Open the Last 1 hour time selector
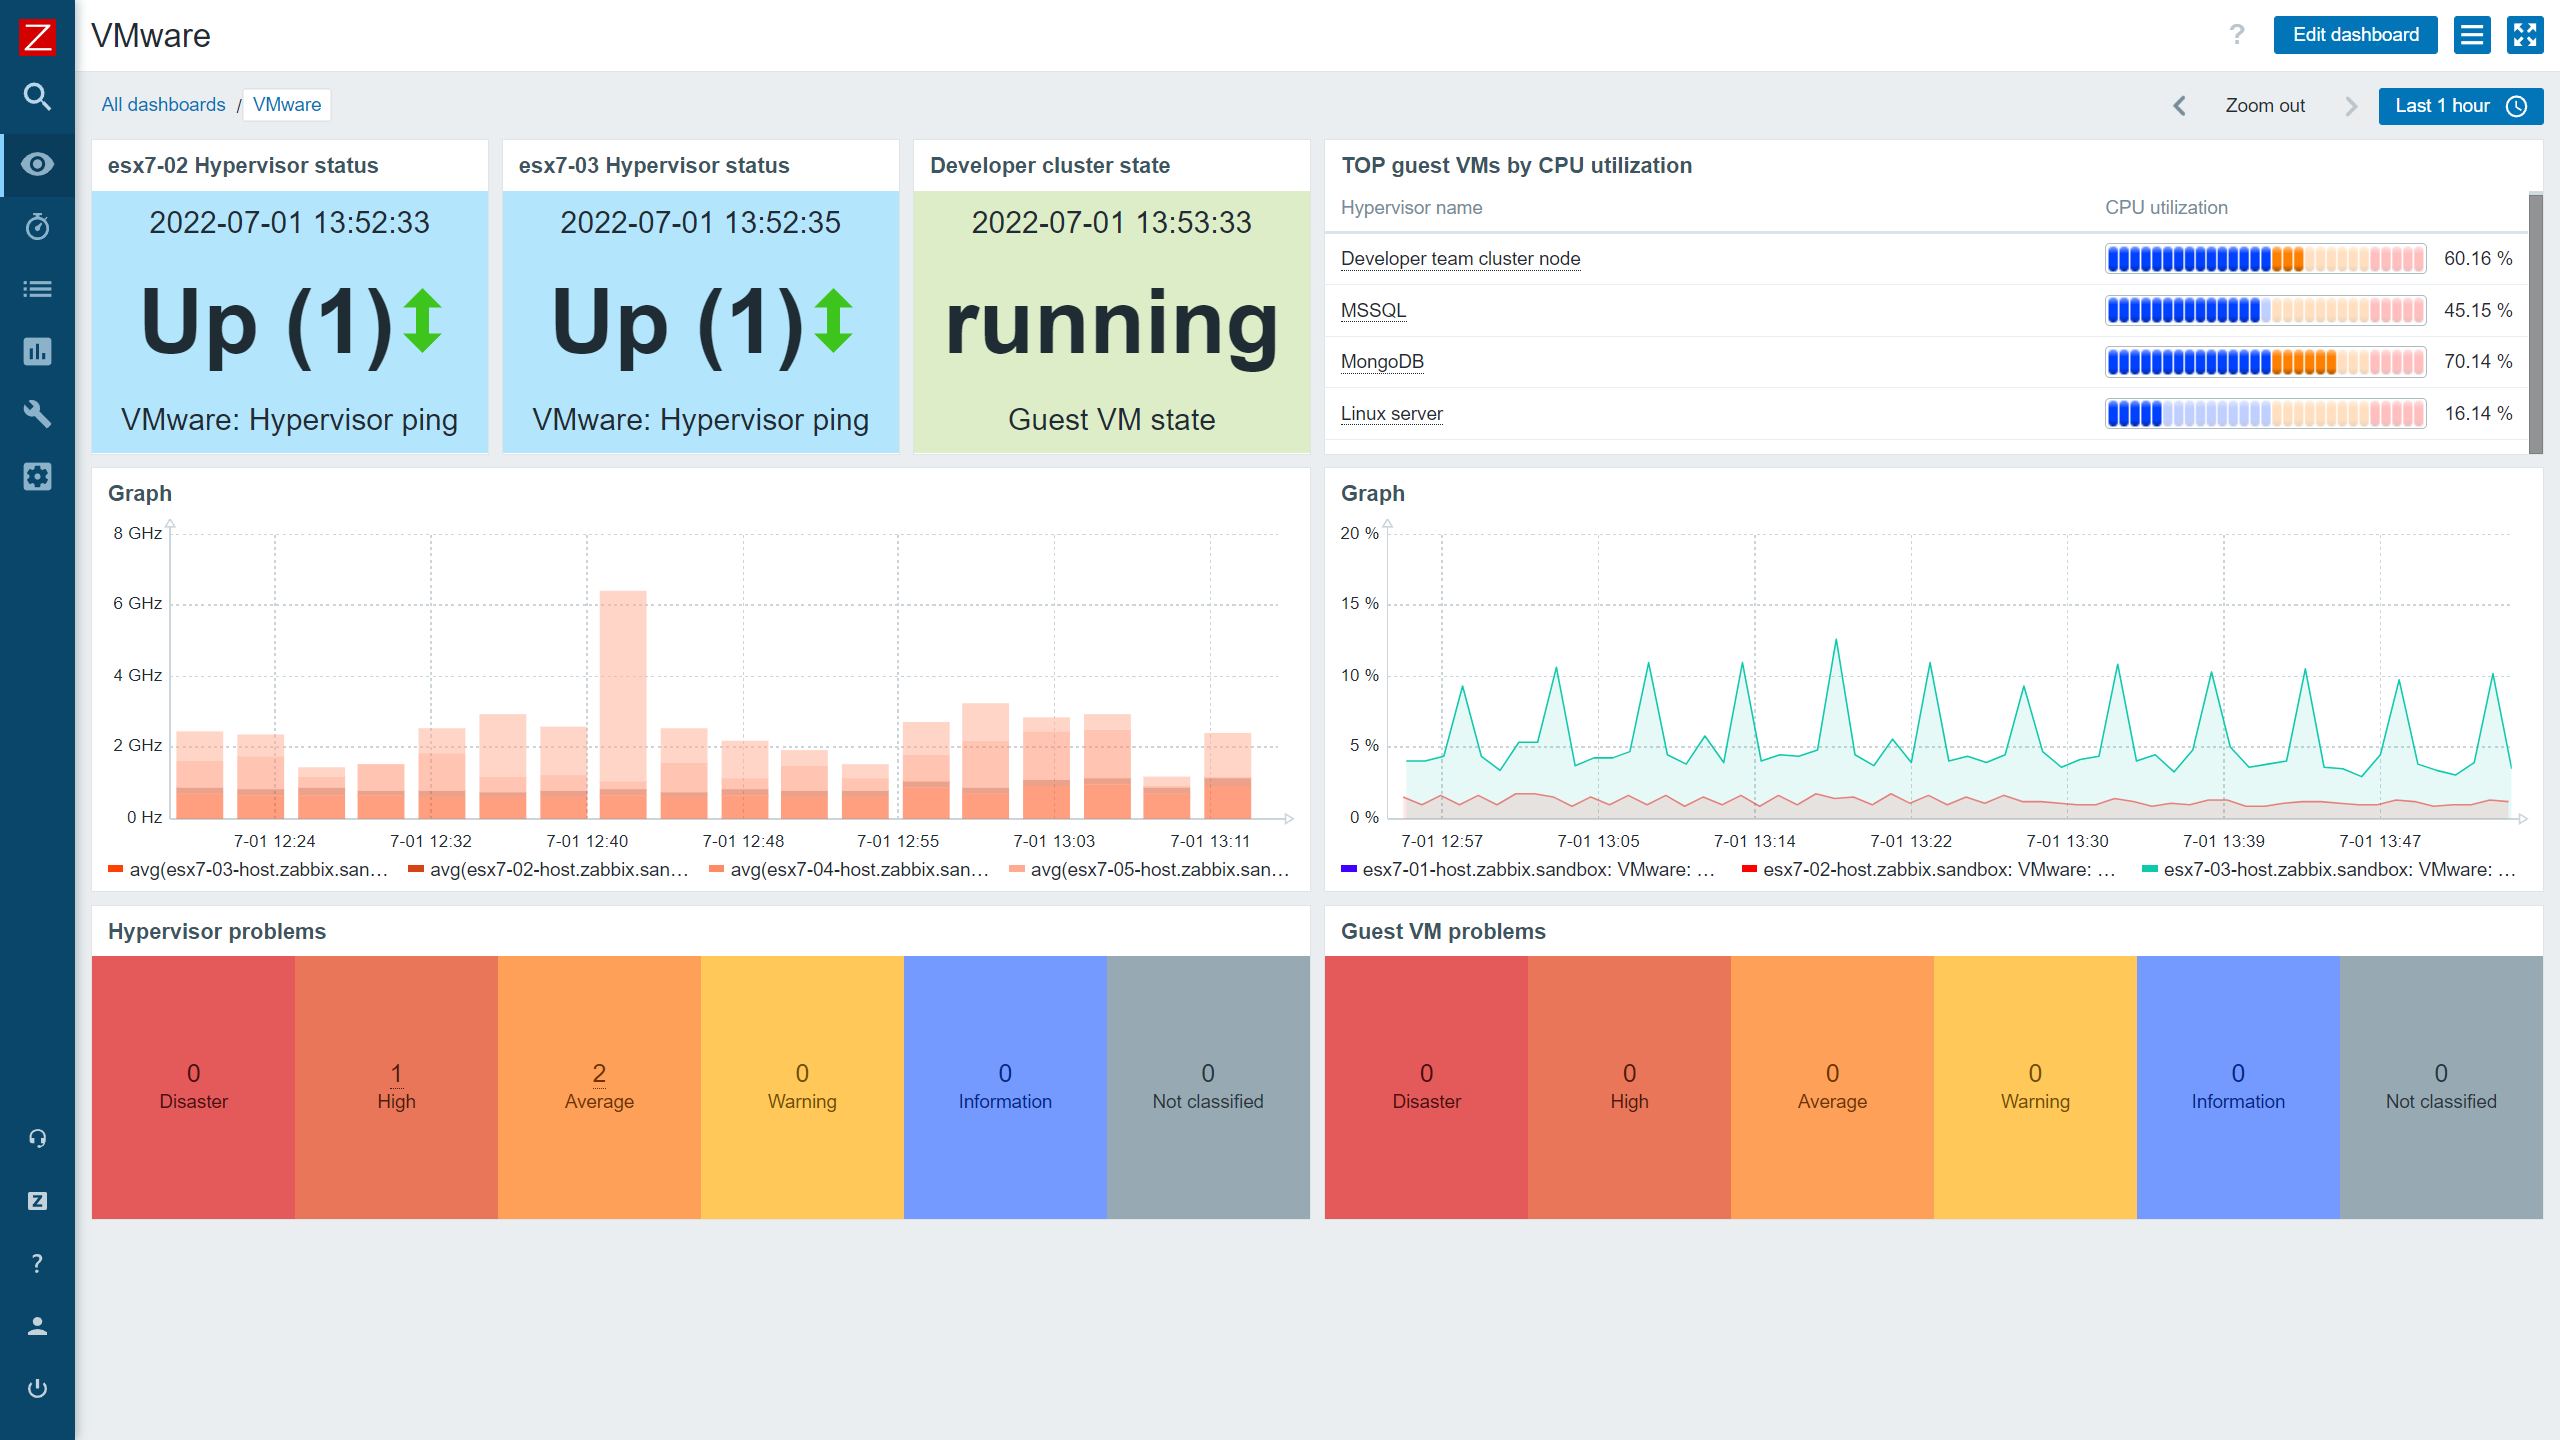This screenshot has width=2560, height=1440. tap(2461, 106)
